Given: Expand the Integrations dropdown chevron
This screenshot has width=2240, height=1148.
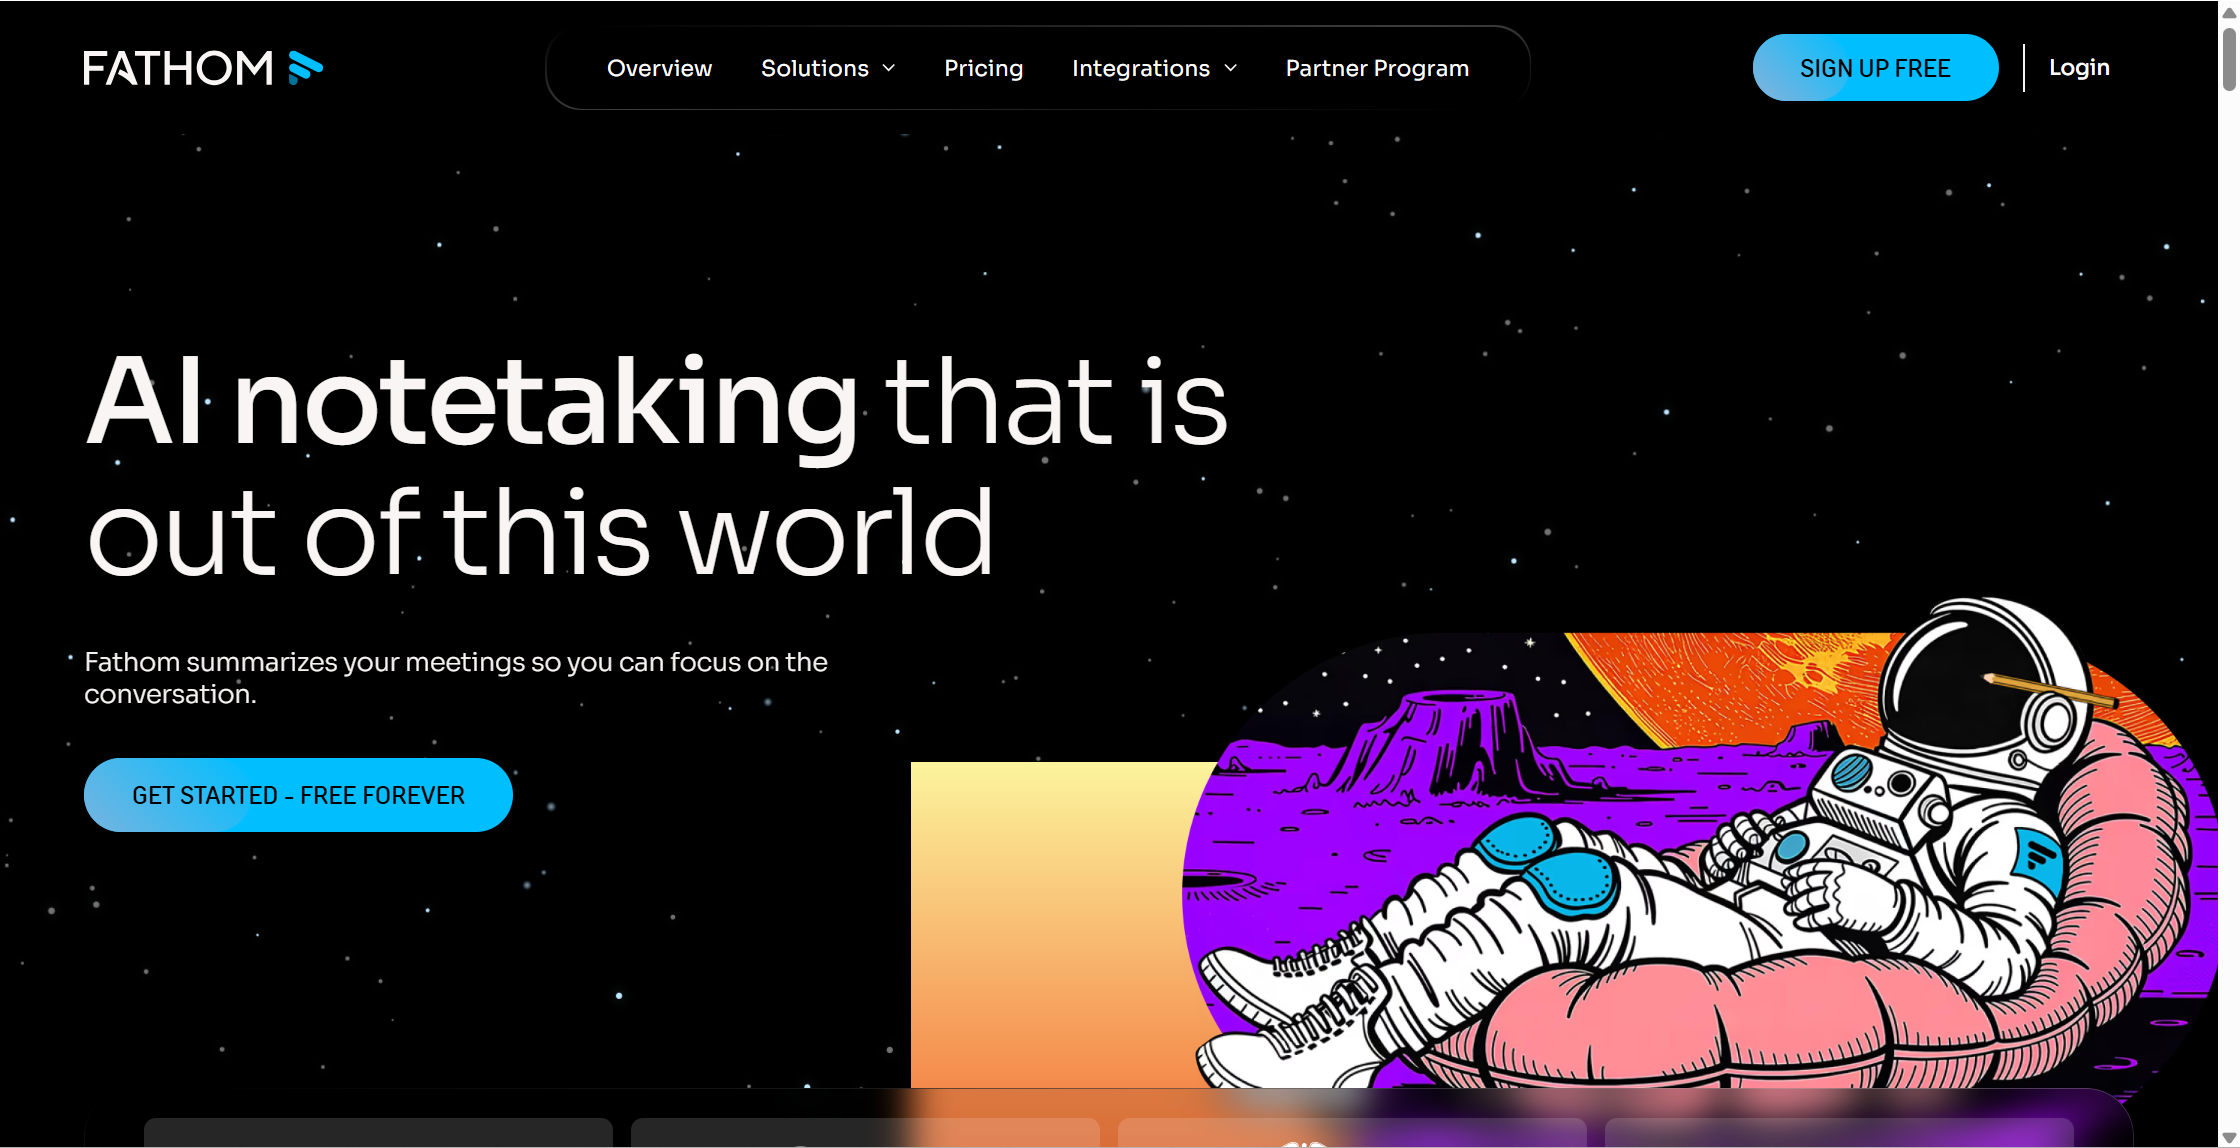Looking at the screenshot, I should pos(1231,68).
